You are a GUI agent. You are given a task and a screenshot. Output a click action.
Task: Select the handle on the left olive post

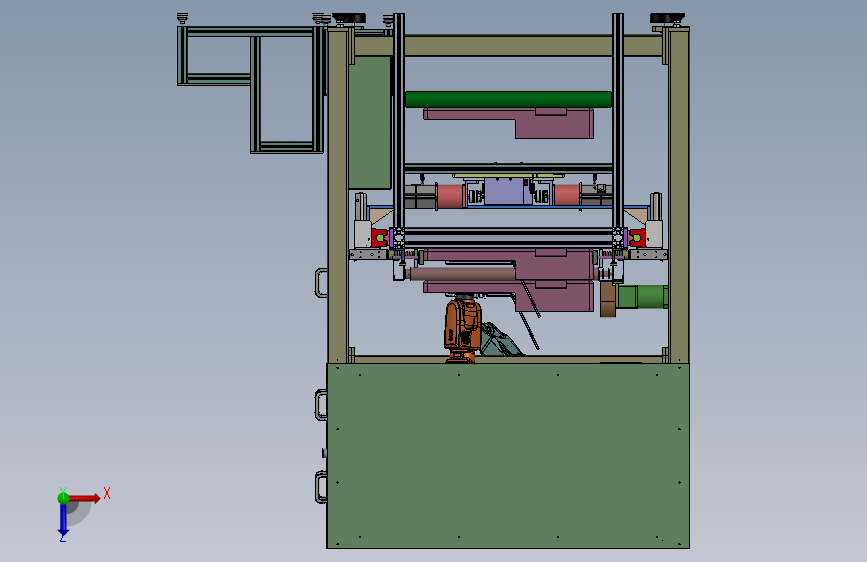(x=321, y=283)
